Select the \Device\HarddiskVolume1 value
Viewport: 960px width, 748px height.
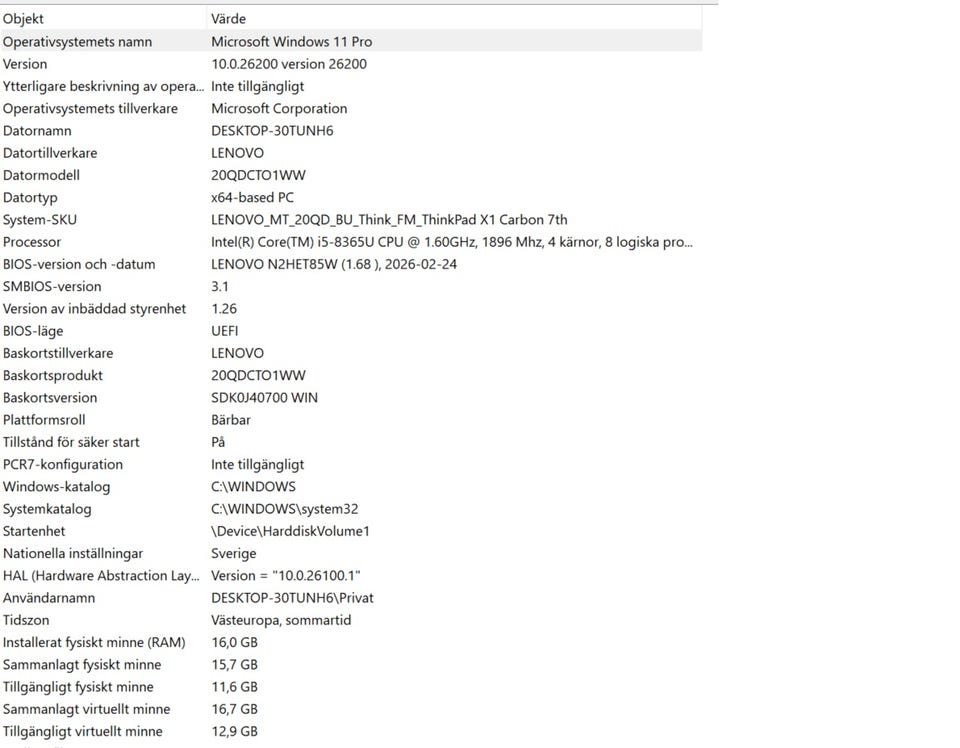point(290,531)
